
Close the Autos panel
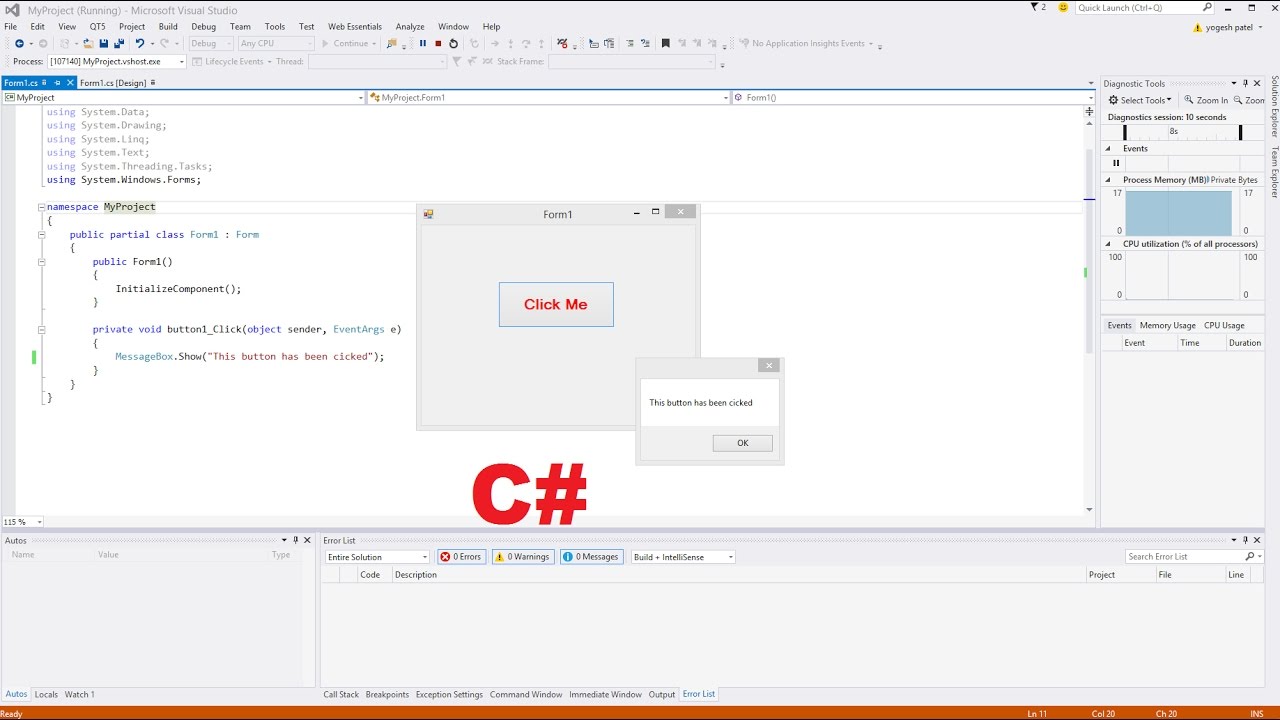tap(306, 541)
